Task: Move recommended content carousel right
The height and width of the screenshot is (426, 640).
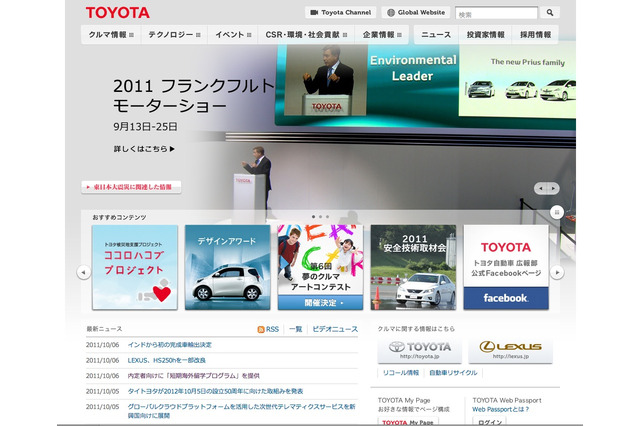Action: (557, 272)
